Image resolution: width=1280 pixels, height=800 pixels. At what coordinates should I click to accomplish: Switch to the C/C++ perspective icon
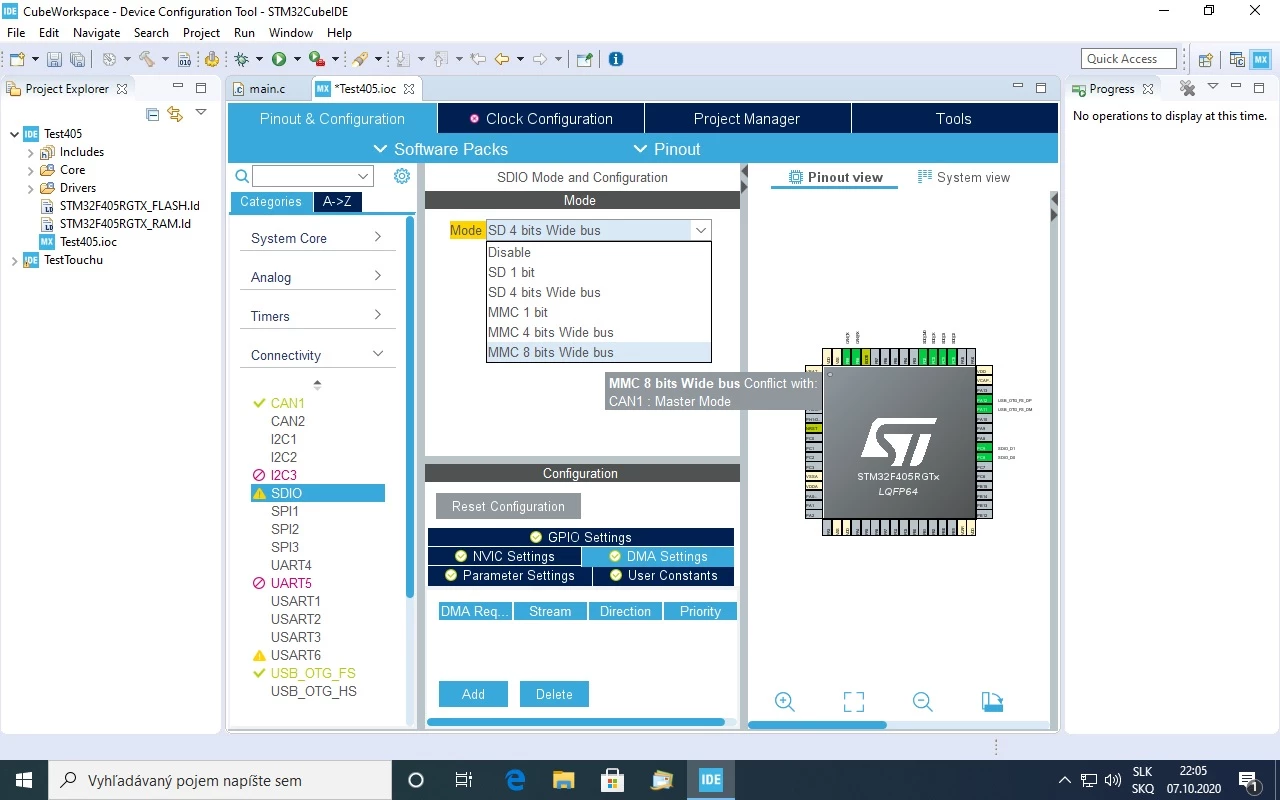(1237, 59)
